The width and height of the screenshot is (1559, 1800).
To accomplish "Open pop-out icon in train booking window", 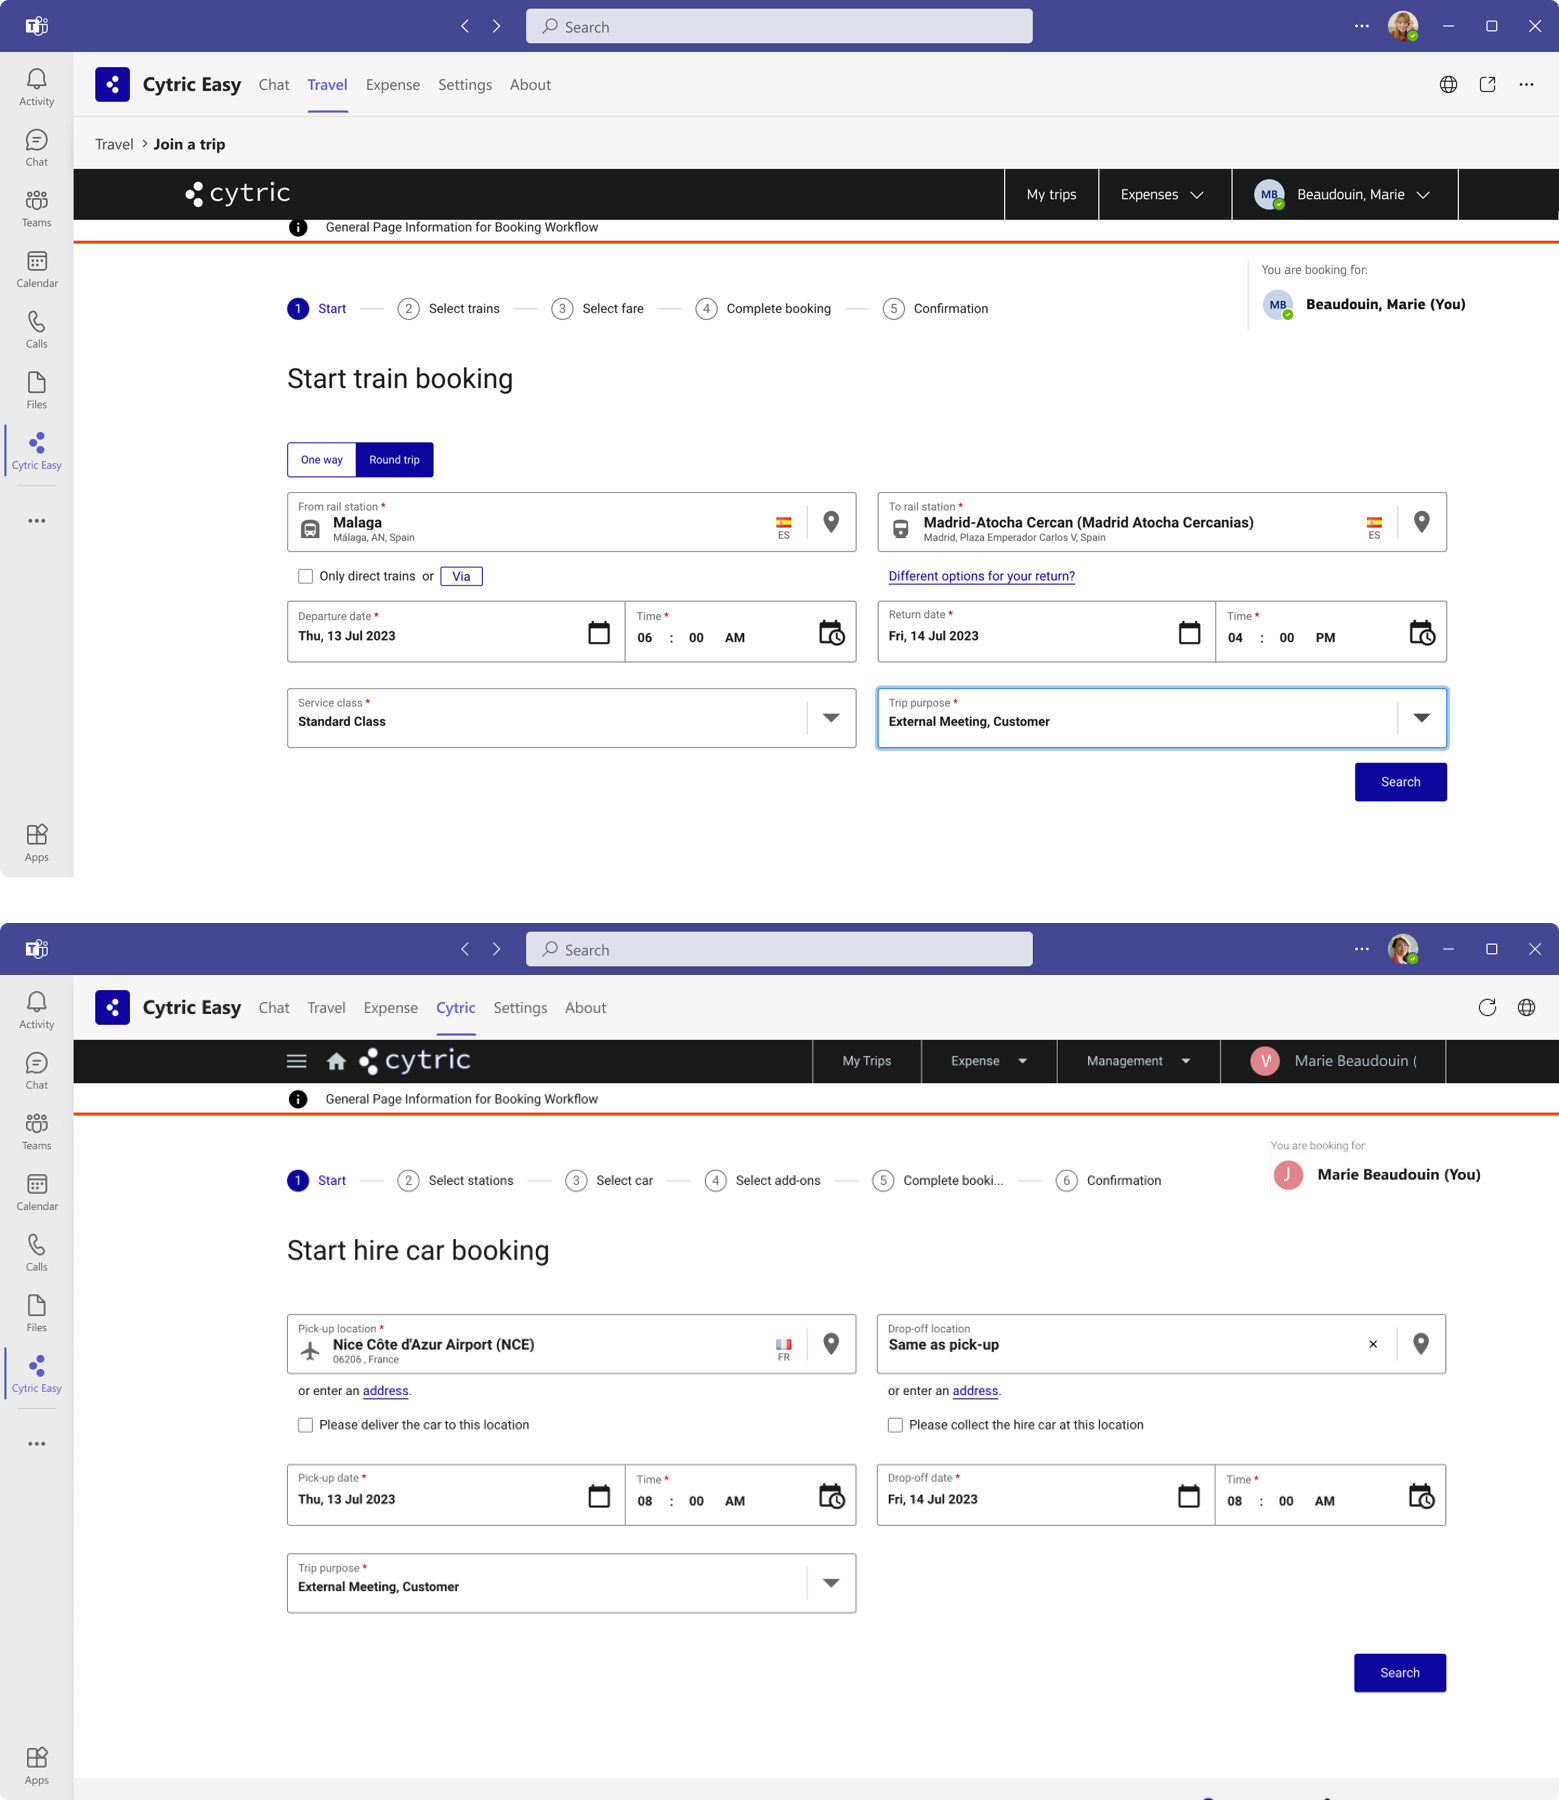I will pos(1487,85).
